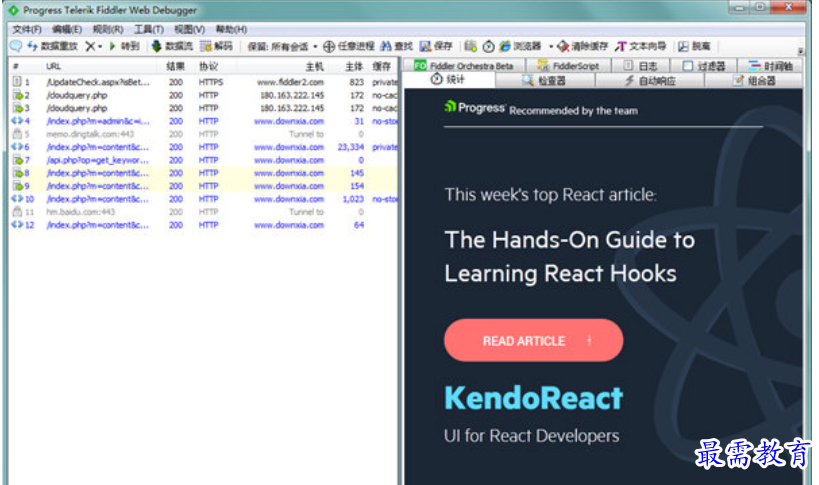Sort sessions by the Result (结果) column header
Image resolution: width=819 pixels, height=485 pixels.
176,66
